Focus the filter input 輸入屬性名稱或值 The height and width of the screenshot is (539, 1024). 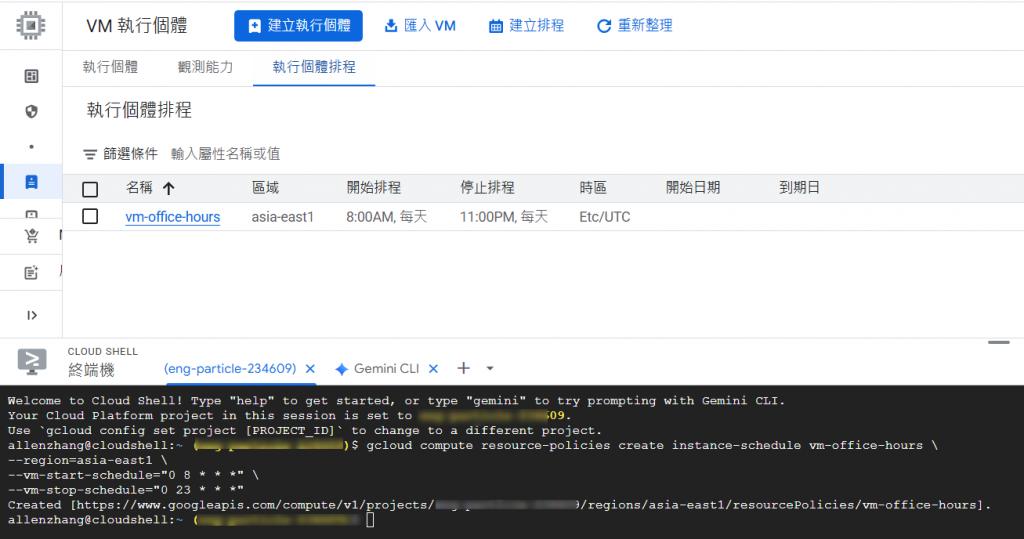click(x=225, y=154)
